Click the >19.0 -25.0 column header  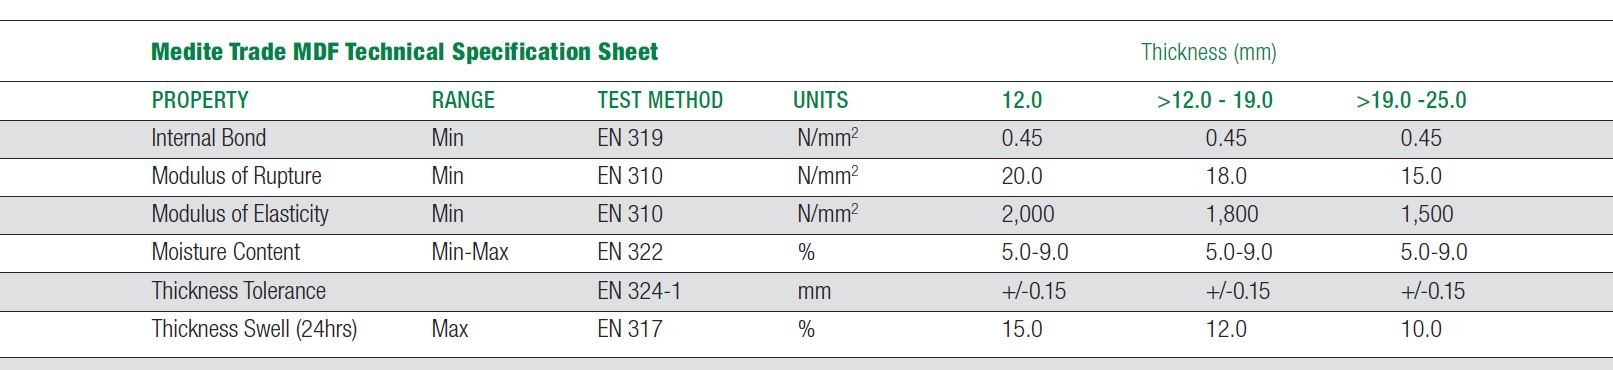1412,100
